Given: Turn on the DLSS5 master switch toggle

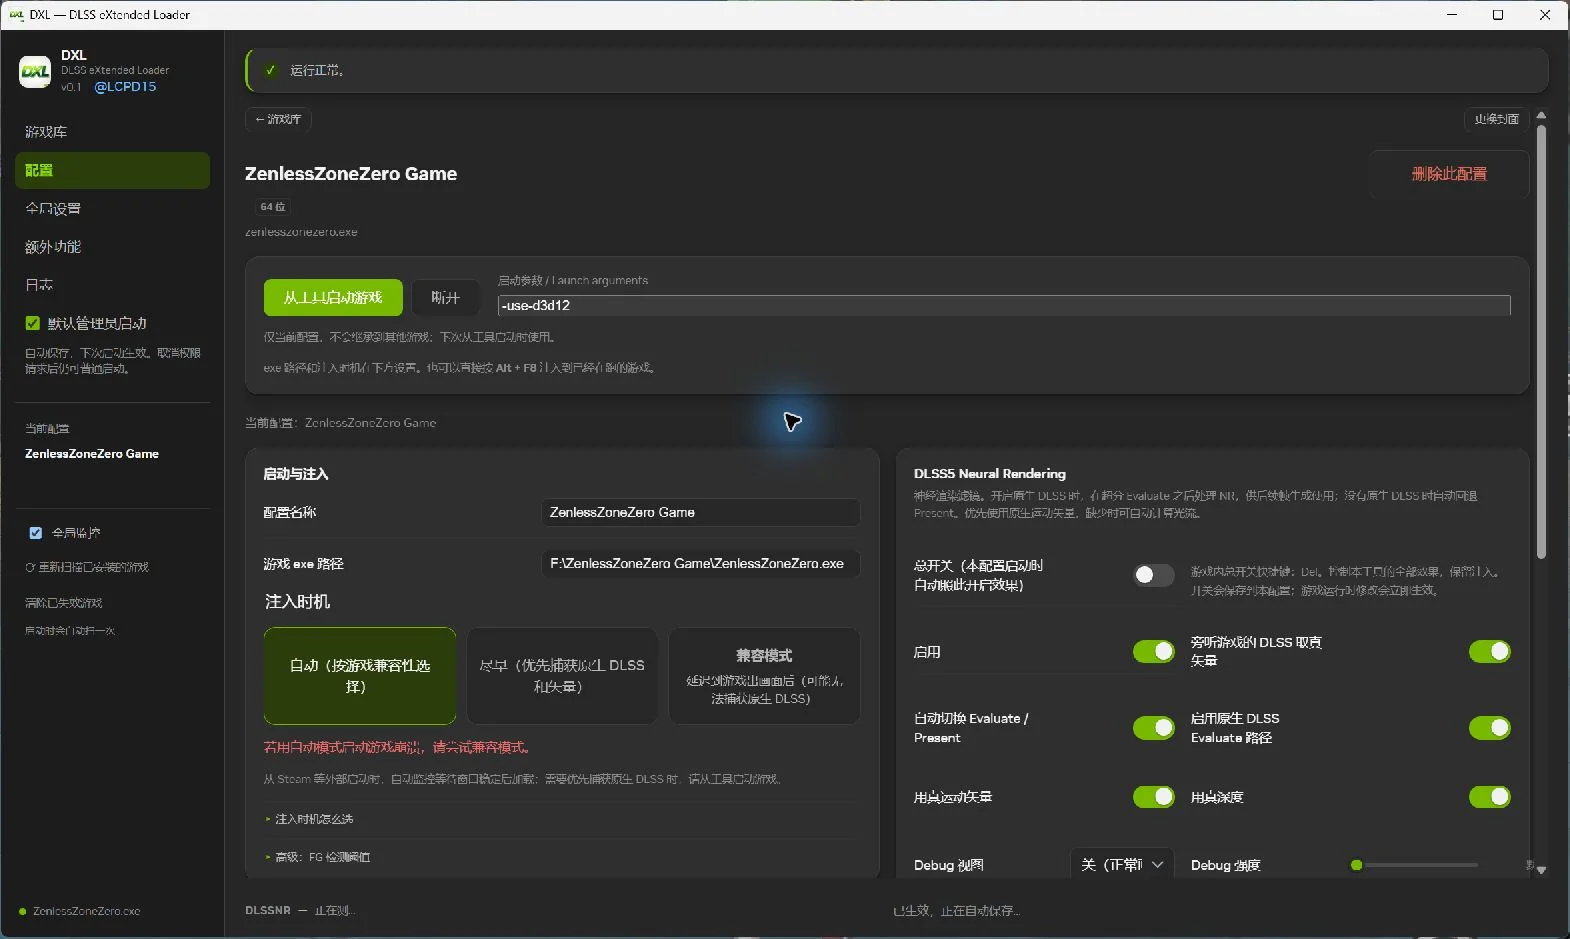Looking at the screenshot, I should (x=1153, y=575).
